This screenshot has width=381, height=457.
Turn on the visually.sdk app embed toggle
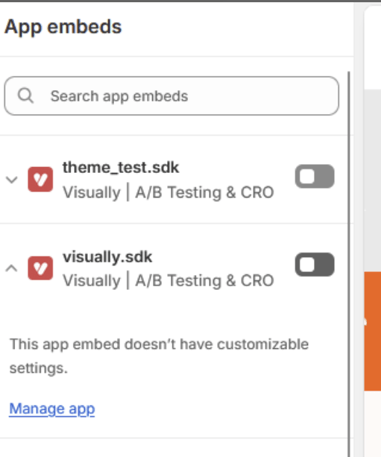click(314, 265)
